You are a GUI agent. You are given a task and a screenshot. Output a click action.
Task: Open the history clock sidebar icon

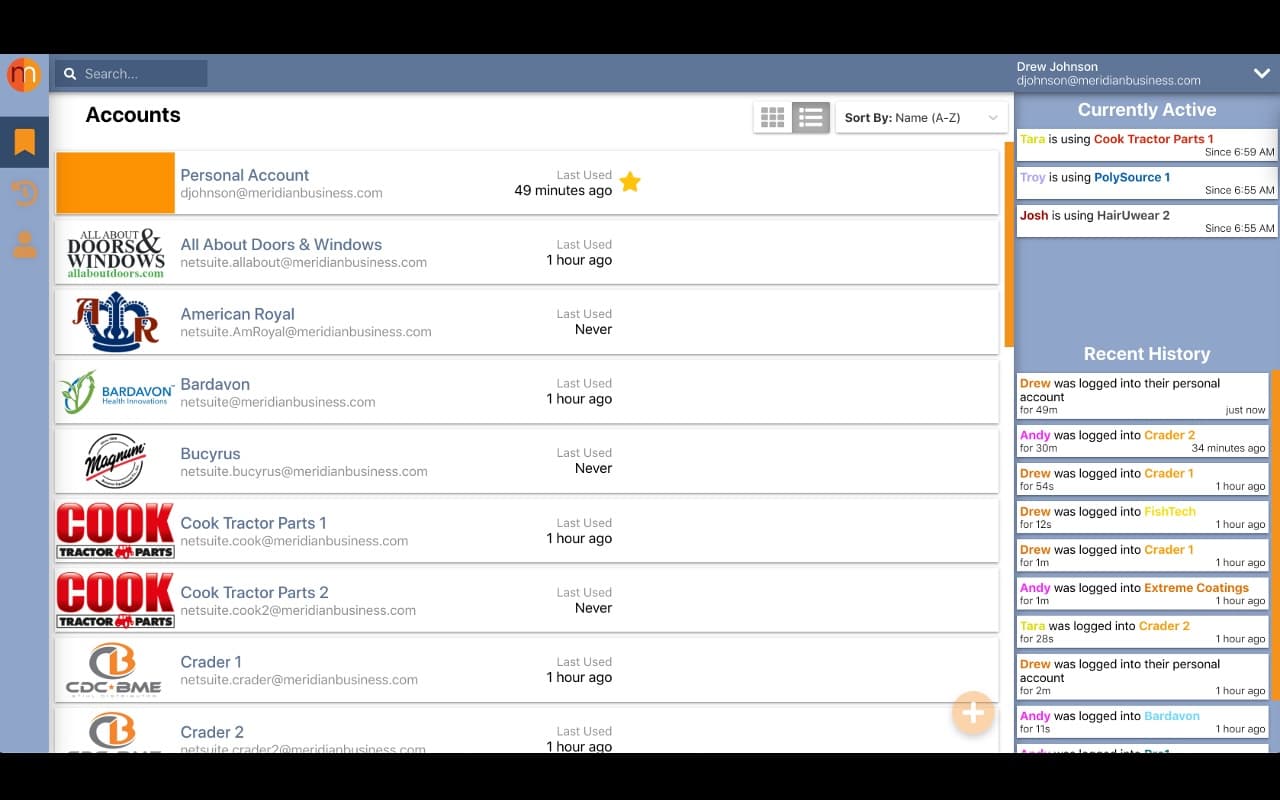tap(24, 193)
